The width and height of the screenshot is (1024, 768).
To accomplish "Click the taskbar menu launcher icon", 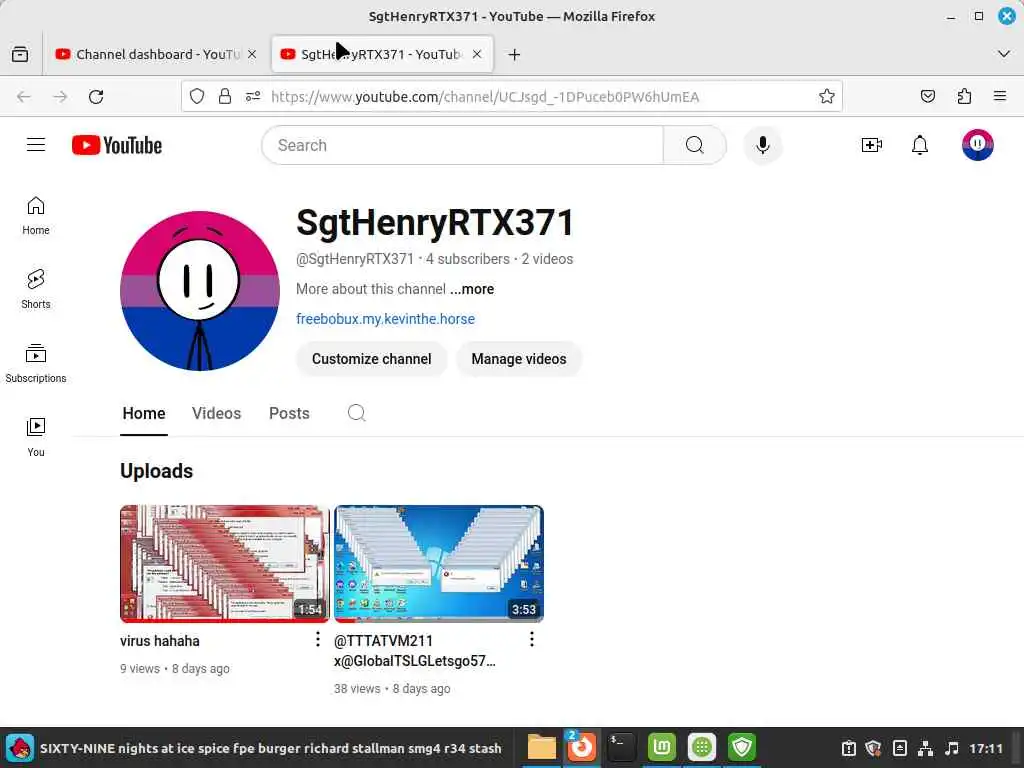I will tap(20, 748).
